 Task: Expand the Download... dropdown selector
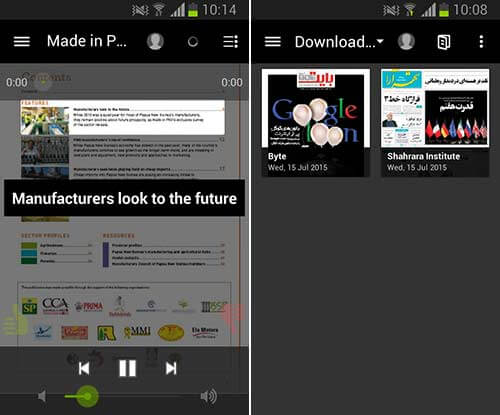[x=339, y=42]
